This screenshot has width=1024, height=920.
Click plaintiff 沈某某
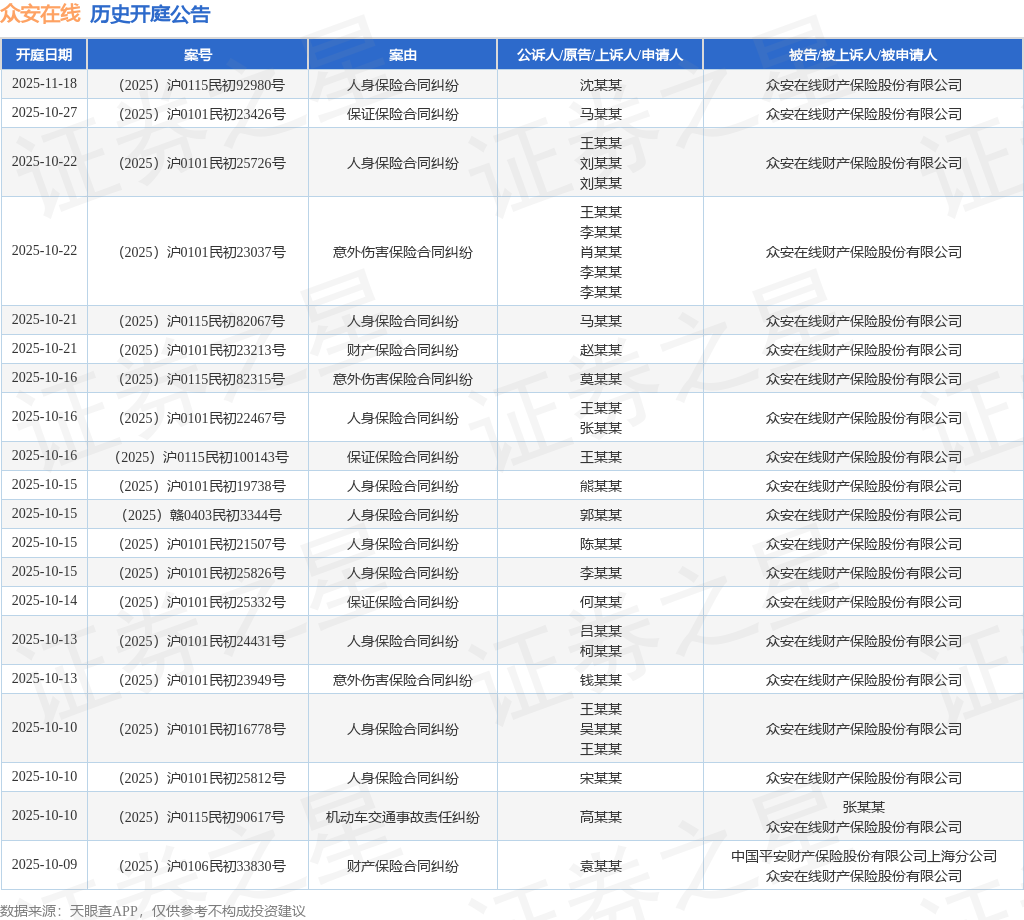[x=601, y=85]
